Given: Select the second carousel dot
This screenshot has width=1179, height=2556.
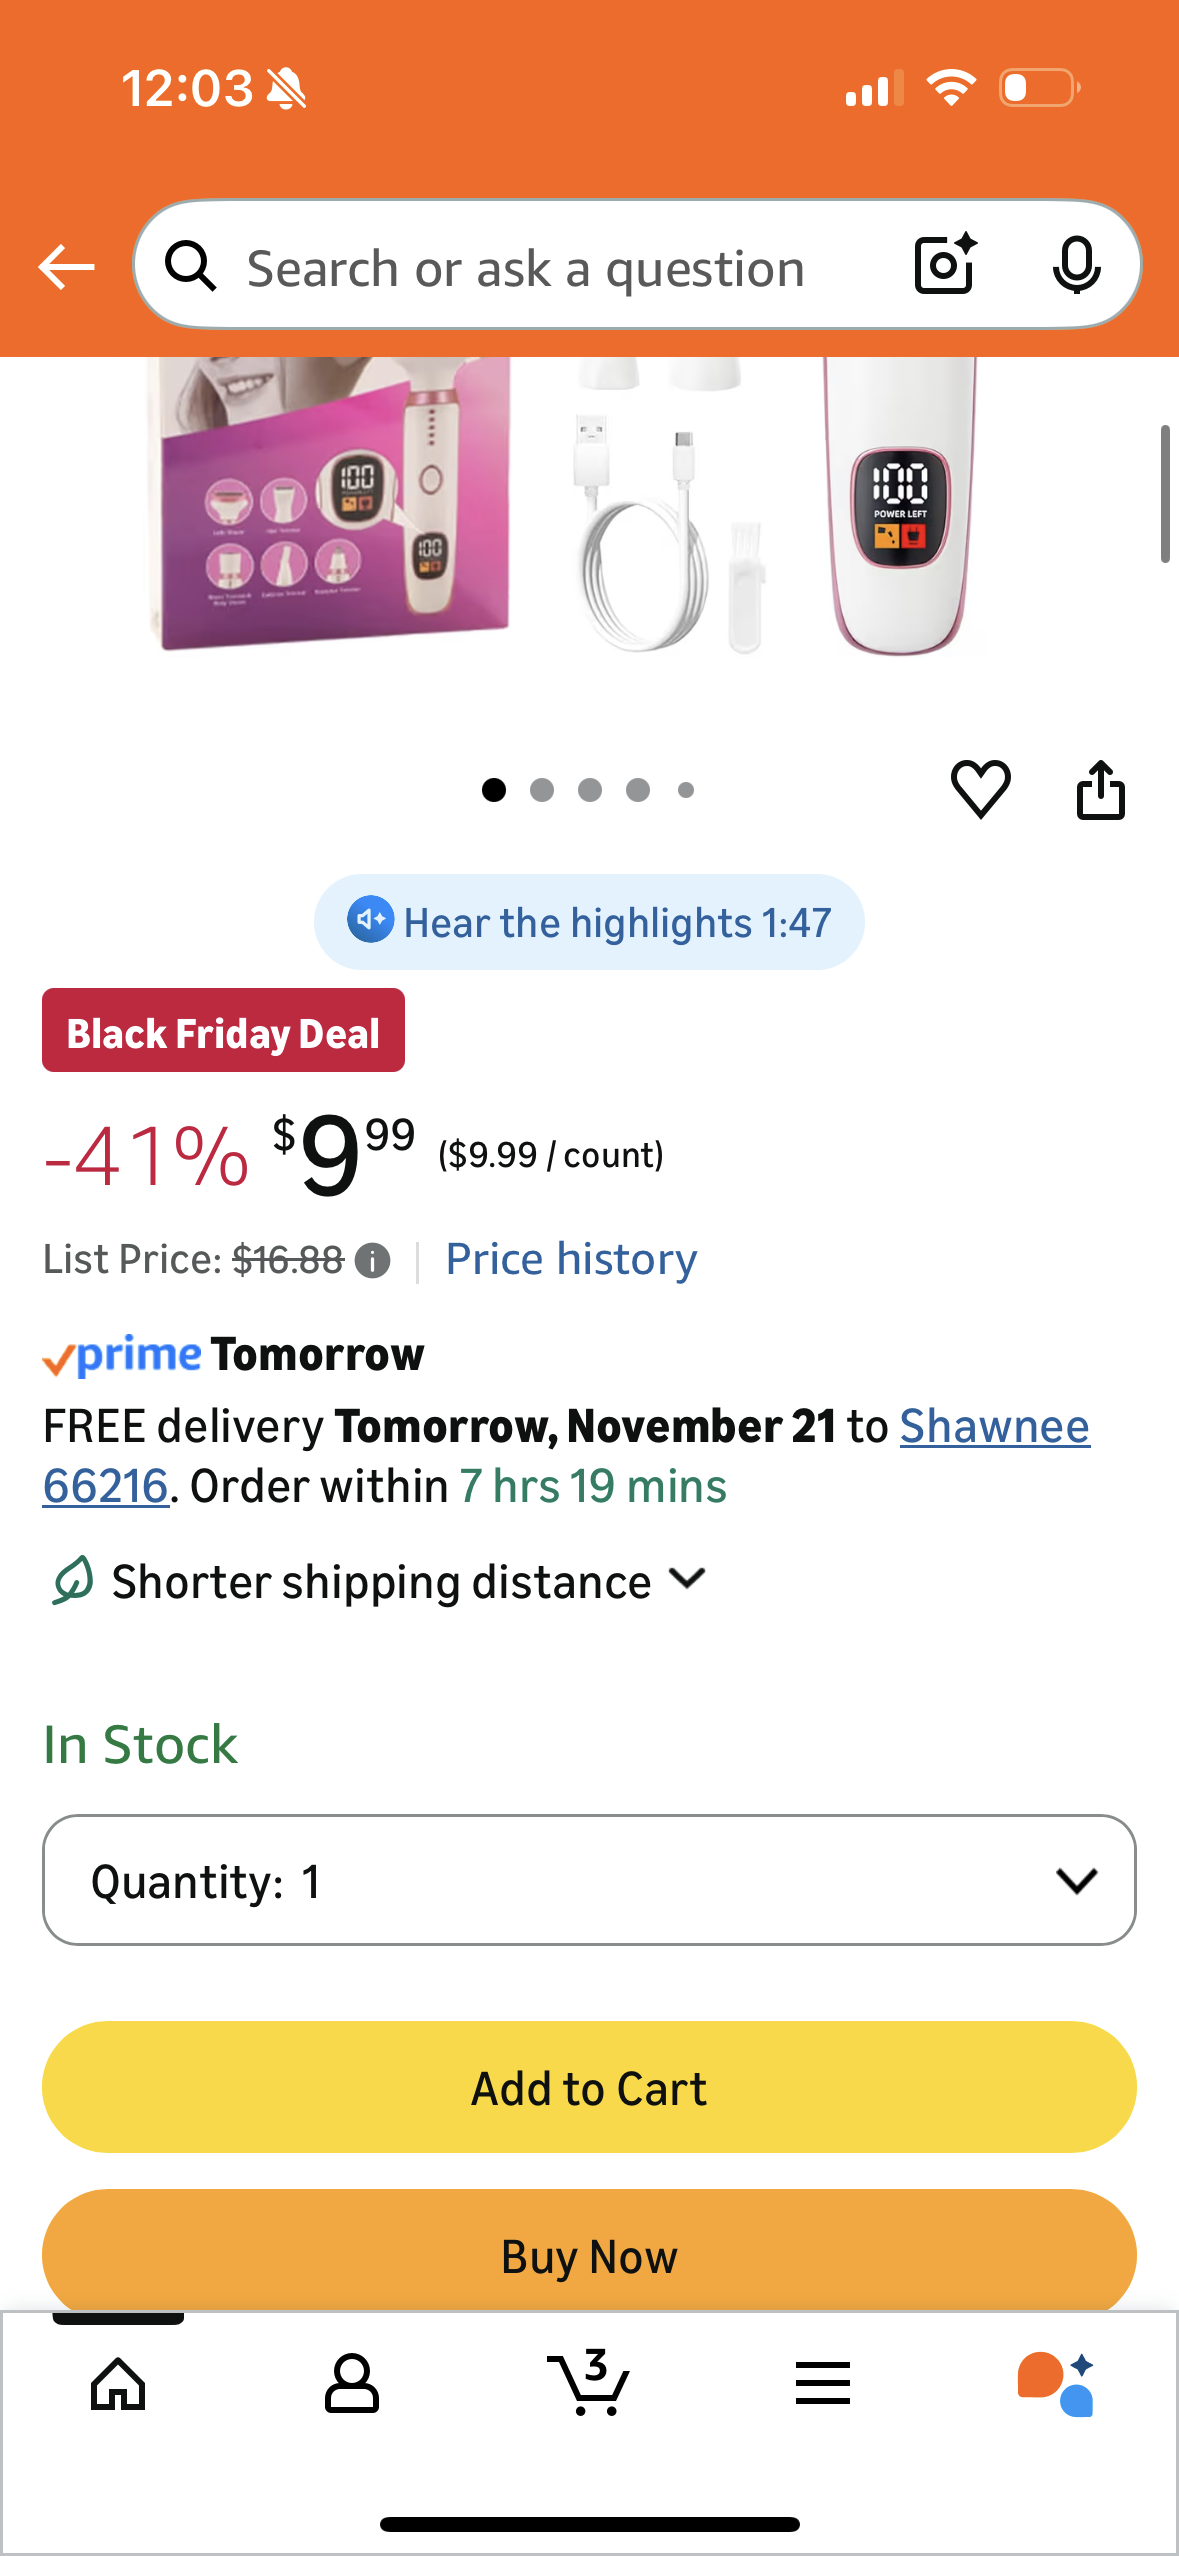Looking at the screenshot, I should (542, 789).
